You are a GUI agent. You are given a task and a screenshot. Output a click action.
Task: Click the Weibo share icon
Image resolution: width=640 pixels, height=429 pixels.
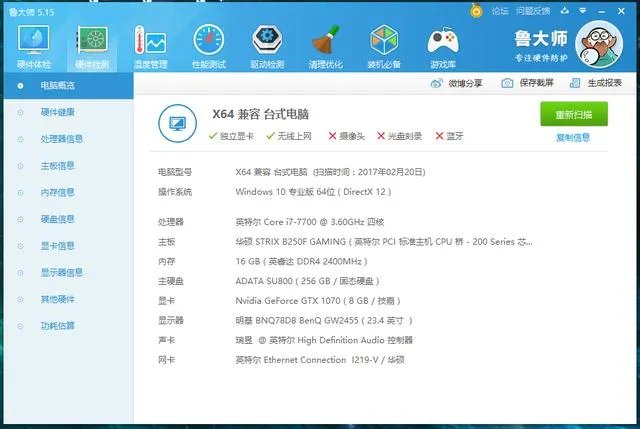click(436, 84)
